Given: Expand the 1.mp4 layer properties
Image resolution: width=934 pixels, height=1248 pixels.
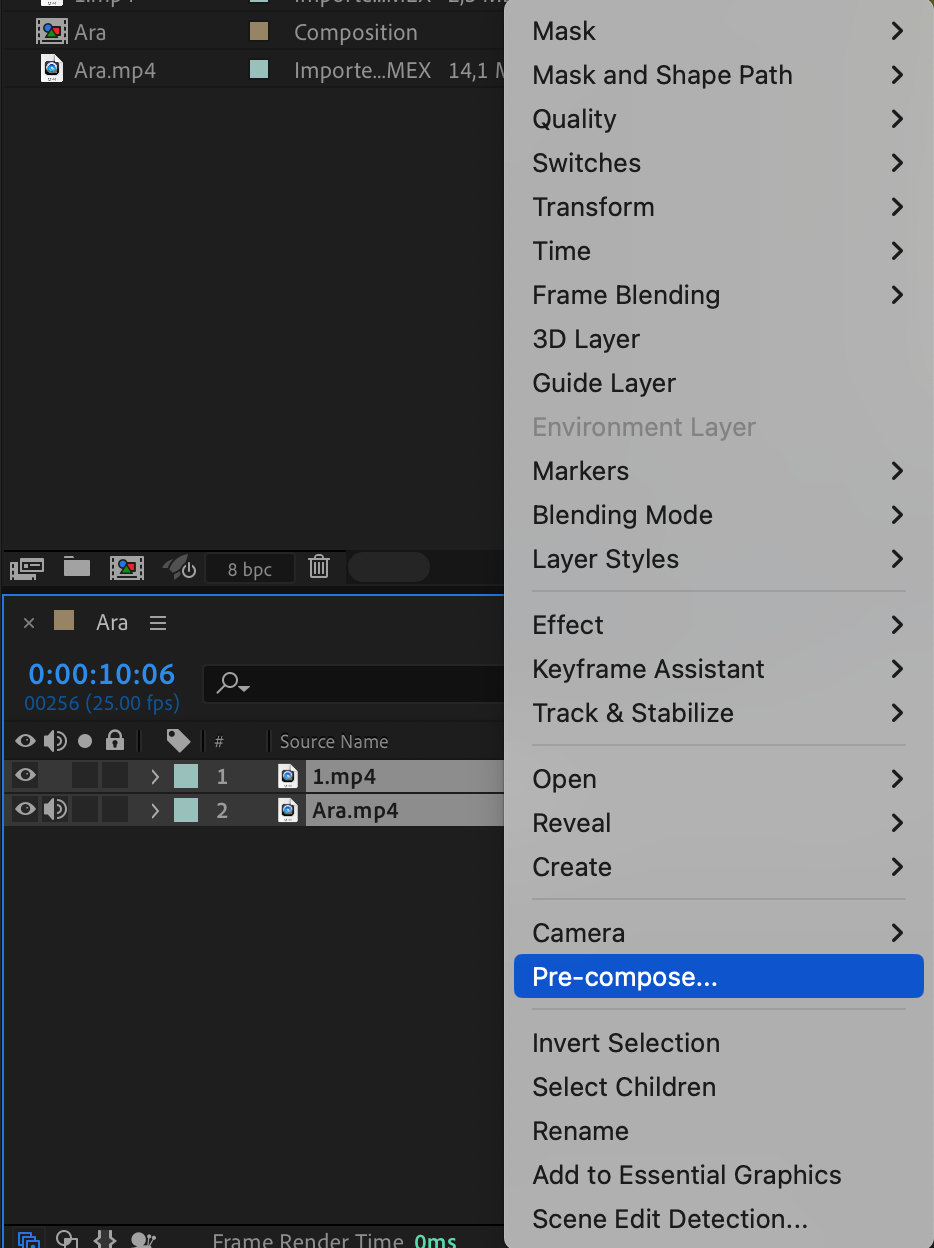Looking at the screenshot, I should (x=155, y=776).
